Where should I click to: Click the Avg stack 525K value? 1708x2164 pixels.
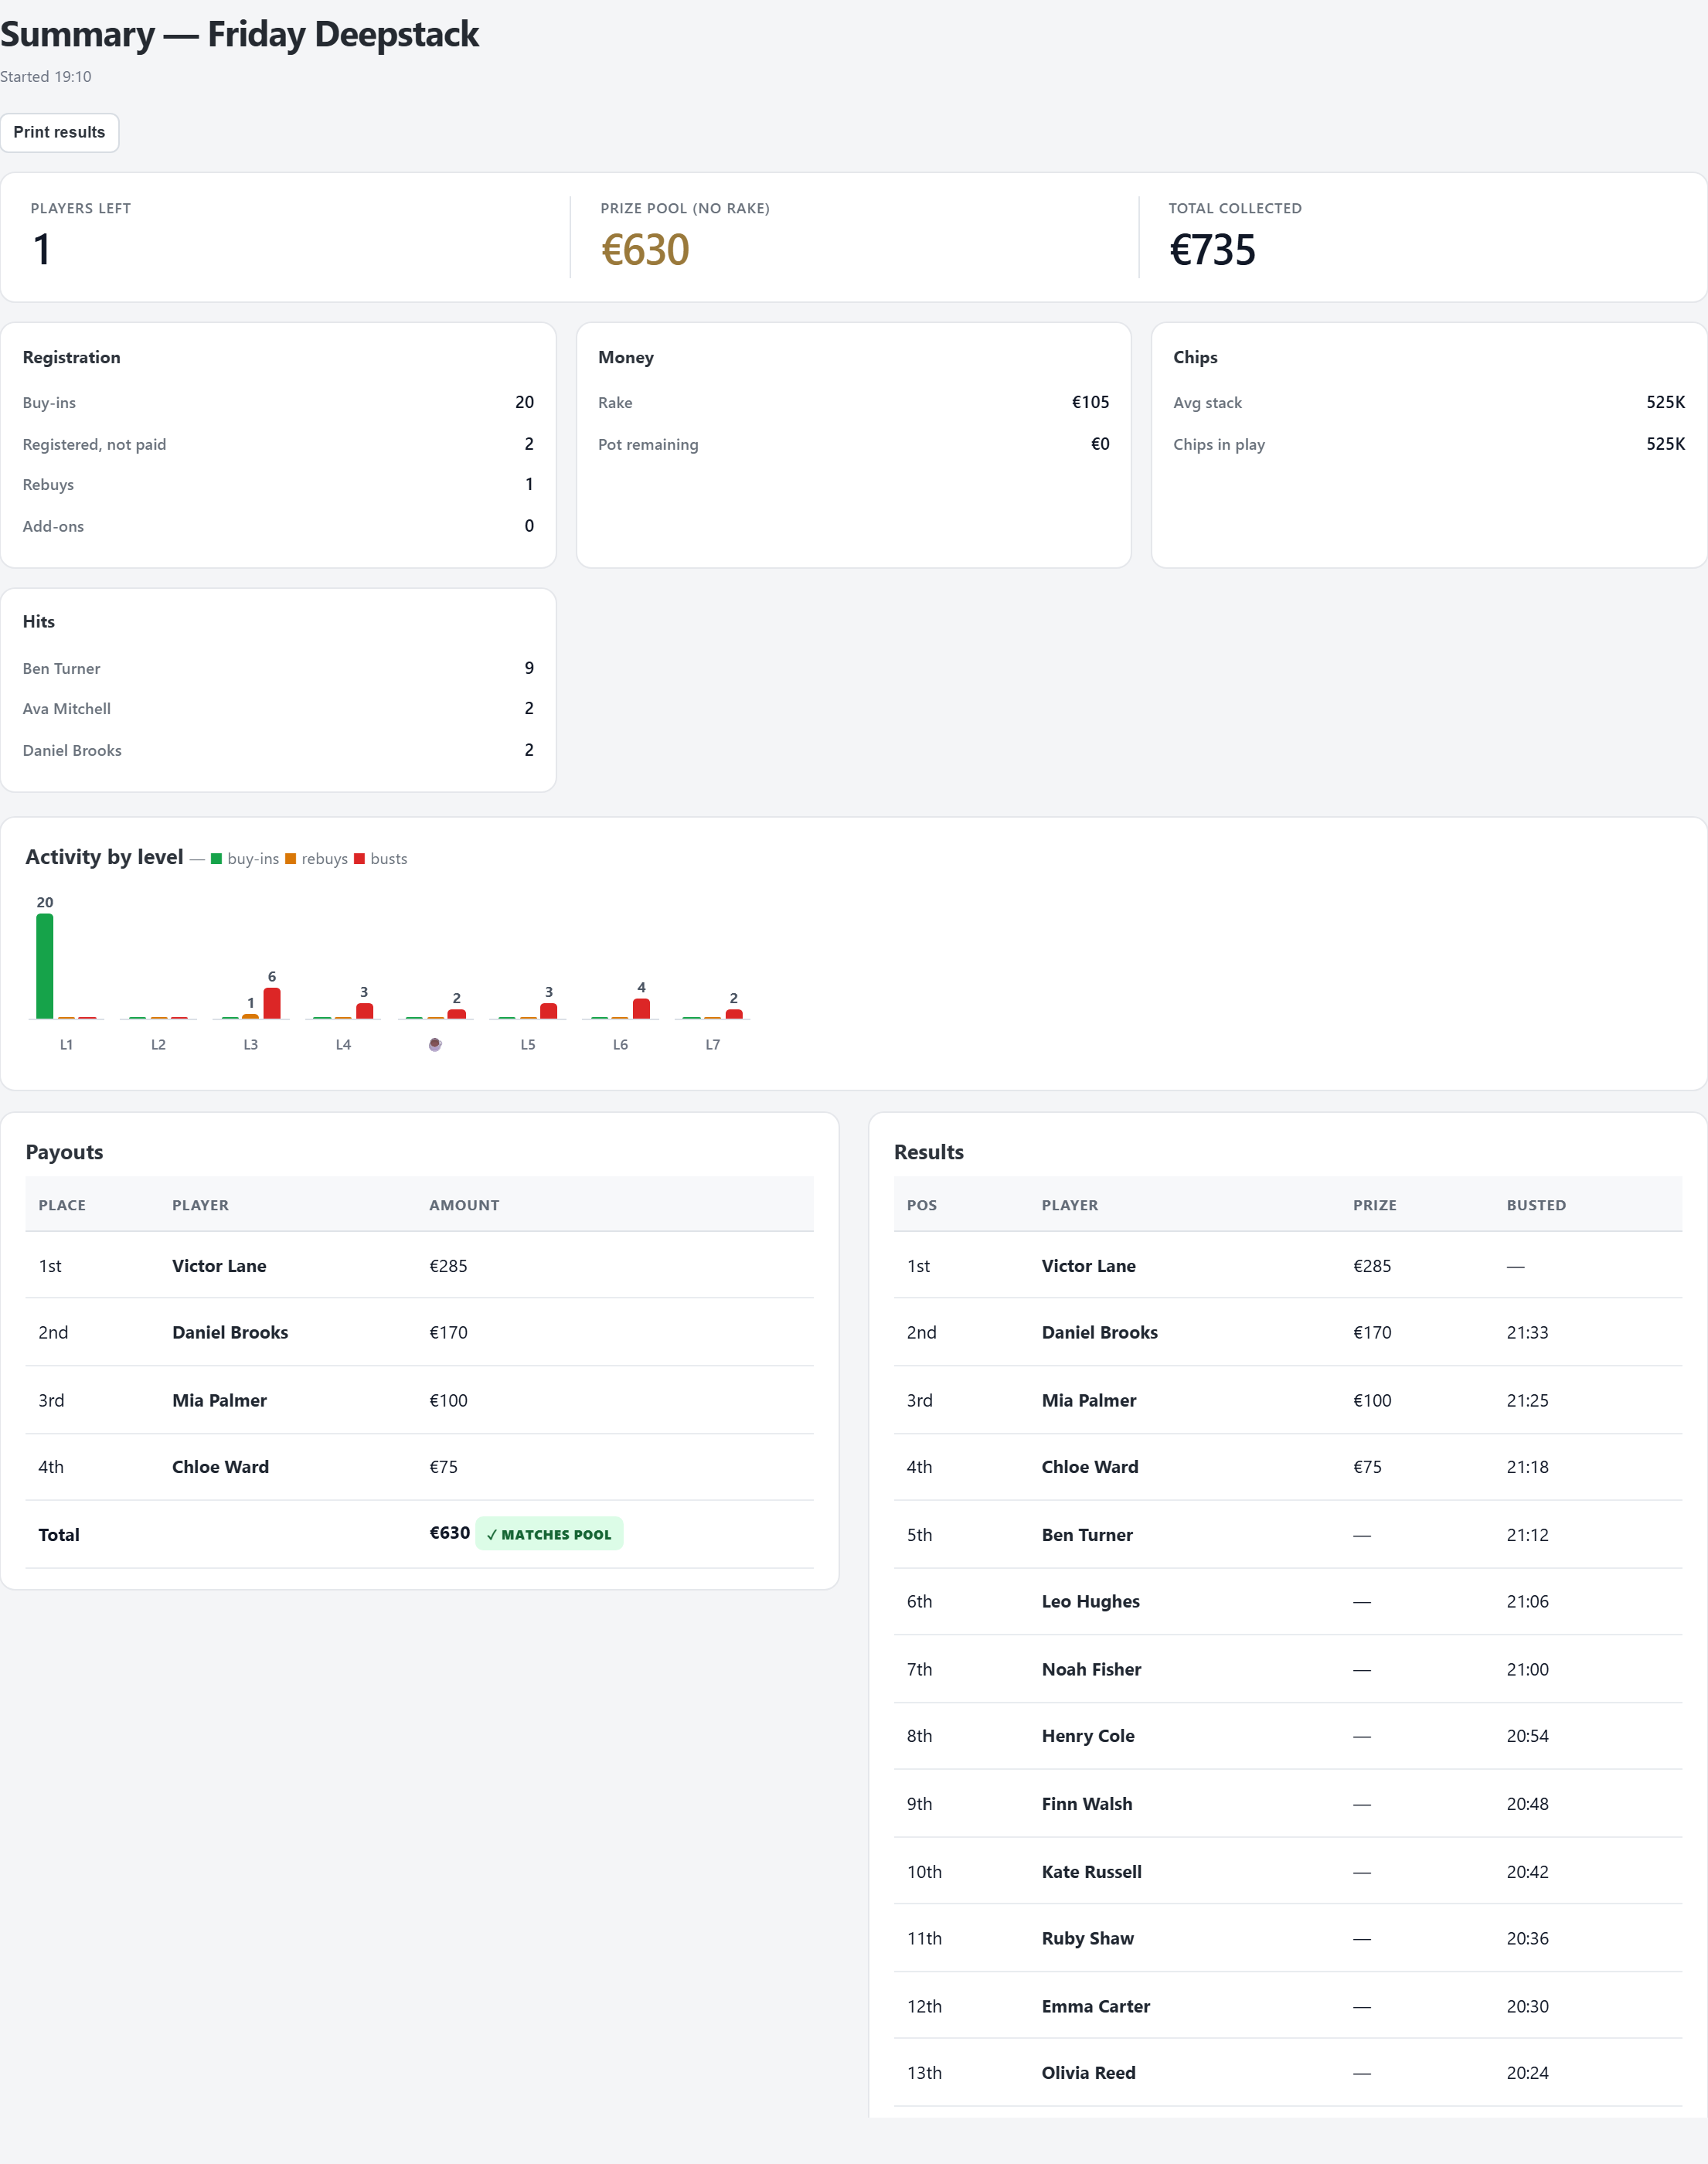coord(1665,402)
